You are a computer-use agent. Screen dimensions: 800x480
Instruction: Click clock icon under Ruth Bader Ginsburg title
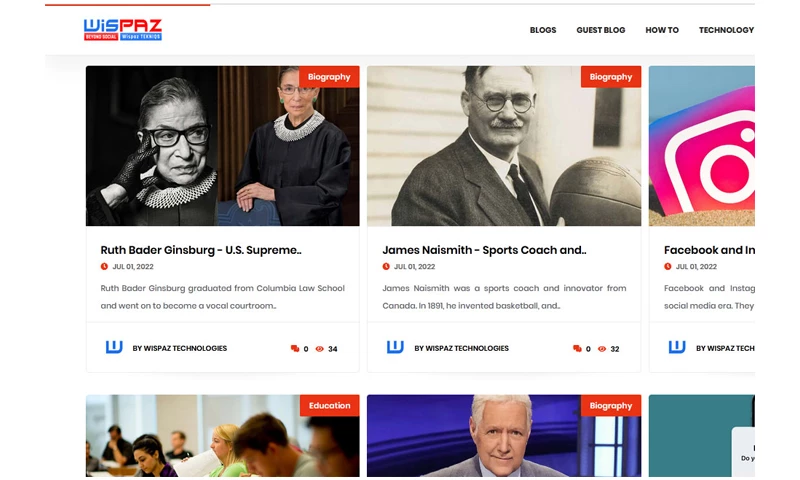pos(104,266)
